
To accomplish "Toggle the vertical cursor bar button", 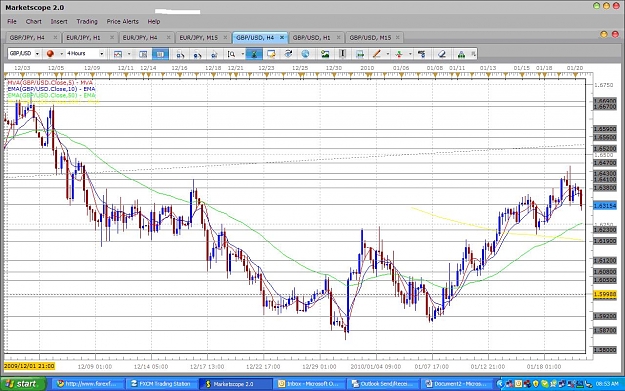I will (x=342, y=54).
